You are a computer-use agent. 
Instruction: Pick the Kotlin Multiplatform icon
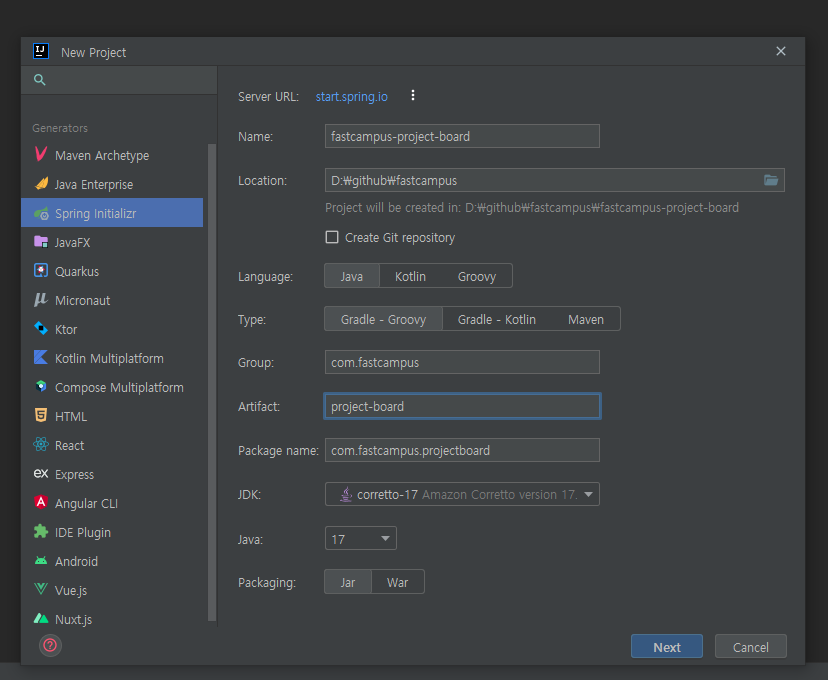(x=41, y=357)
